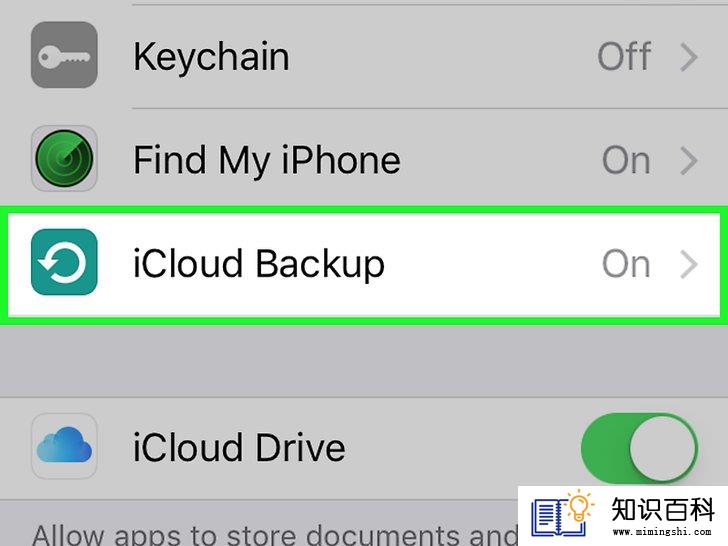The width and height of the screenshot is (728, 546).
Task: Tap the 'Allow apps to store documents' description
Action: click(274, 535)
